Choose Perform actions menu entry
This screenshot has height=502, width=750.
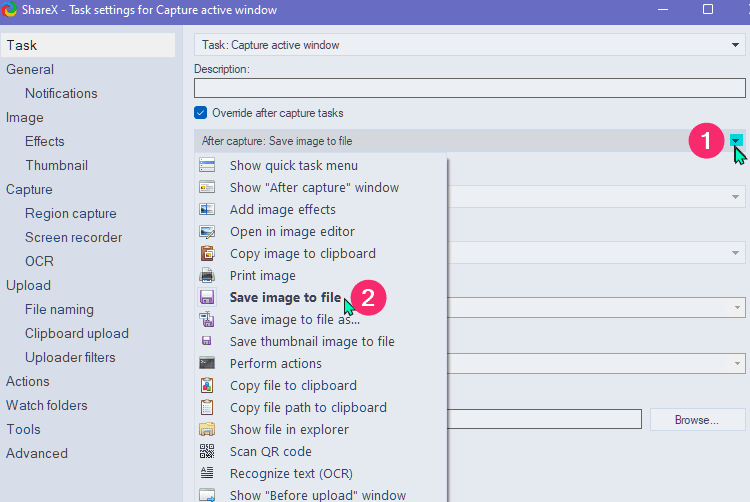pyautogui.click(x=321, y=363)
